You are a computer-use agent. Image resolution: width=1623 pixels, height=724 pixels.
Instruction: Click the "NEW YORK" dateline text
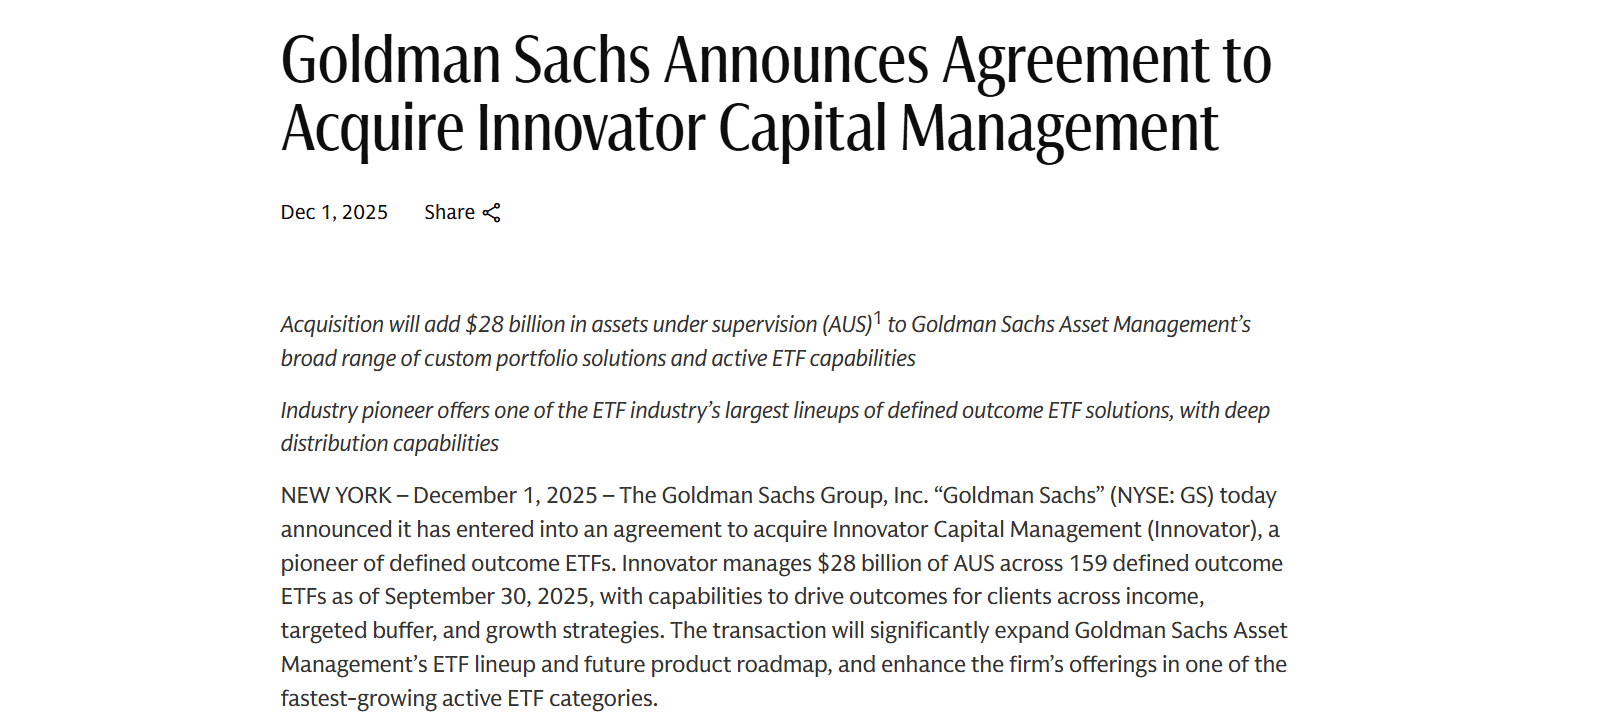pyautogui.click(x=336, y=496)
